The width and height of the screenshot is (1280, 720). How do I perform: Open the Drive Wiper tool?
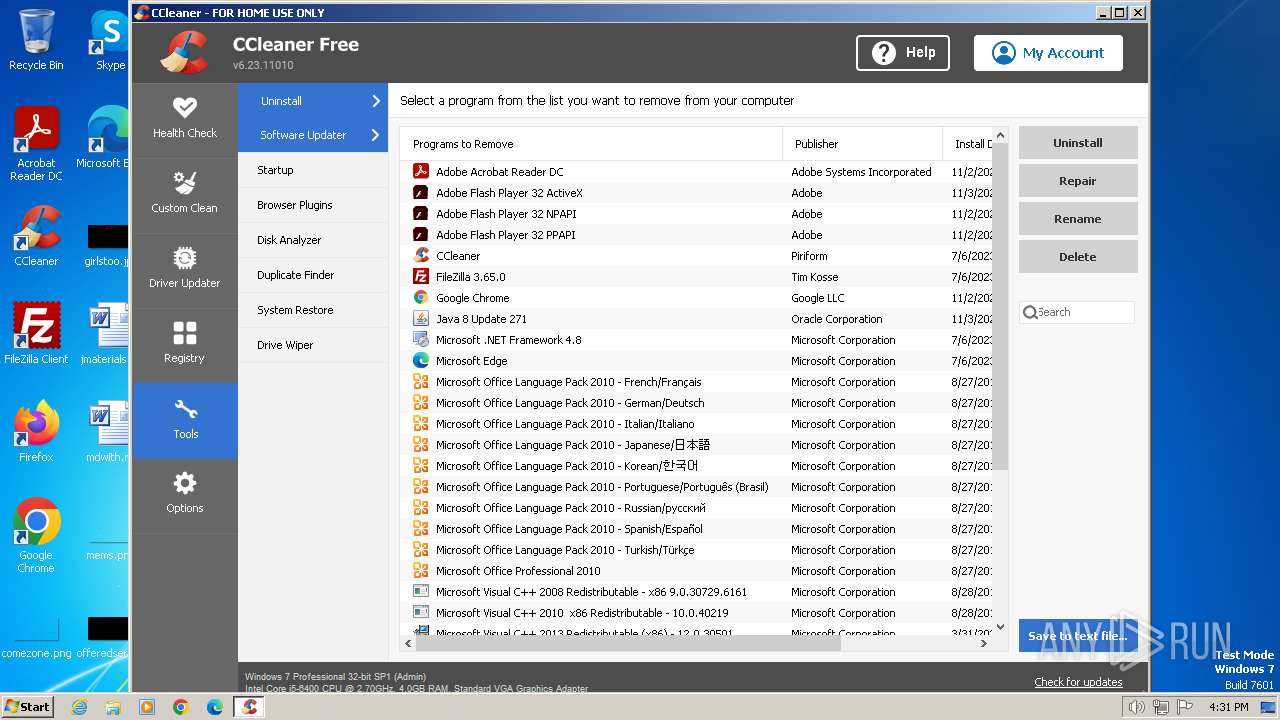[313, 345]
